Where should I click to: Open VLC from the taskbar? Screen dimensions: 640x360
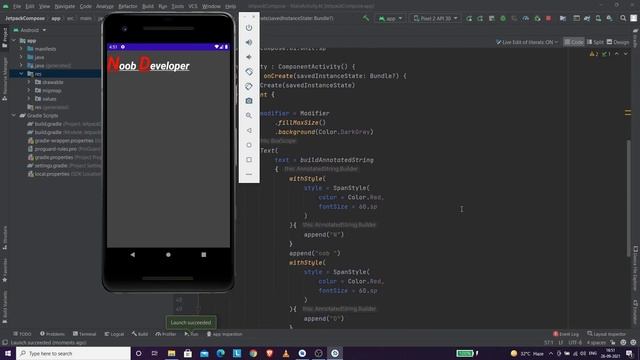(x=286, y=353)
